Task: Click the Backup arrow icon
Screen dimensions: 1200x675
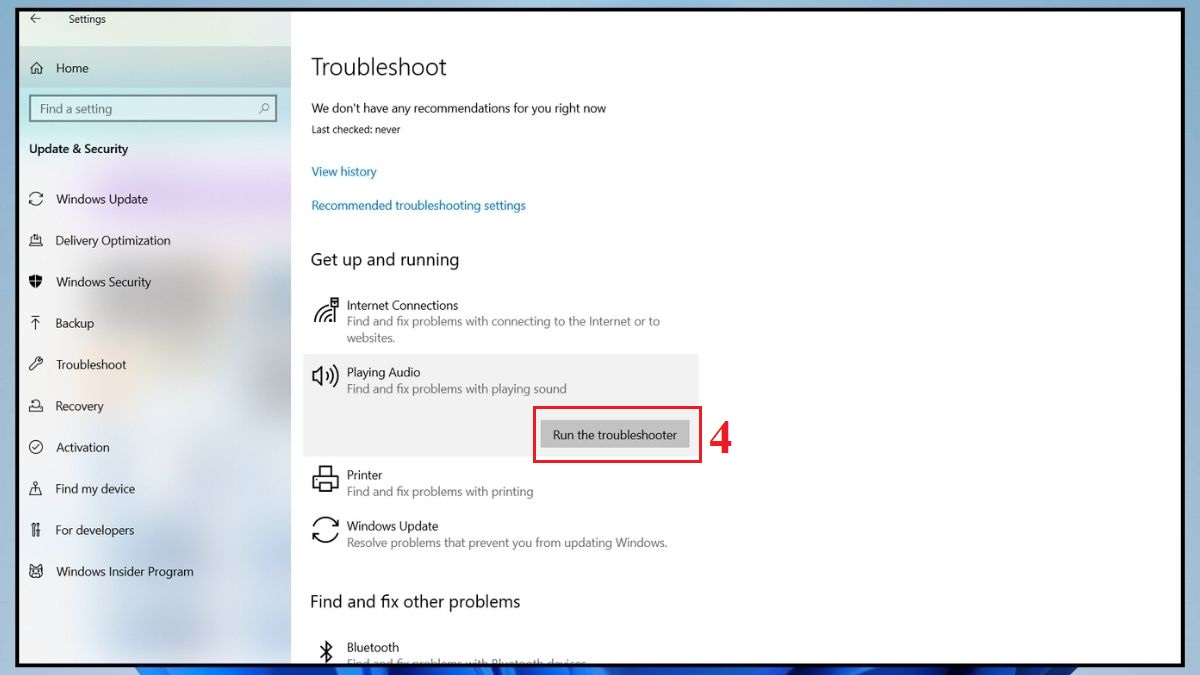Action: point(36,323)
